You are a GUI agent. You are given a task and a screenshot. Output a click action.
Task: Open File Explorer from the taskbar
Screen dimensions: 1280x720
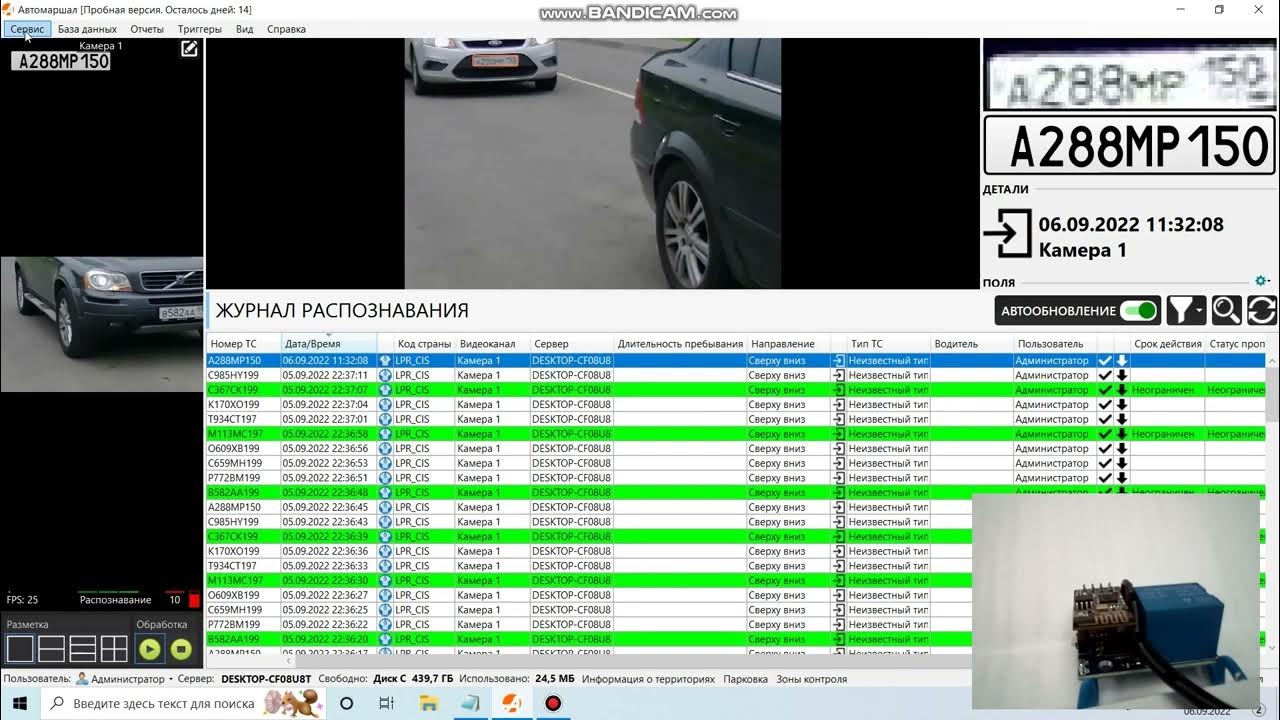(428, 704)
